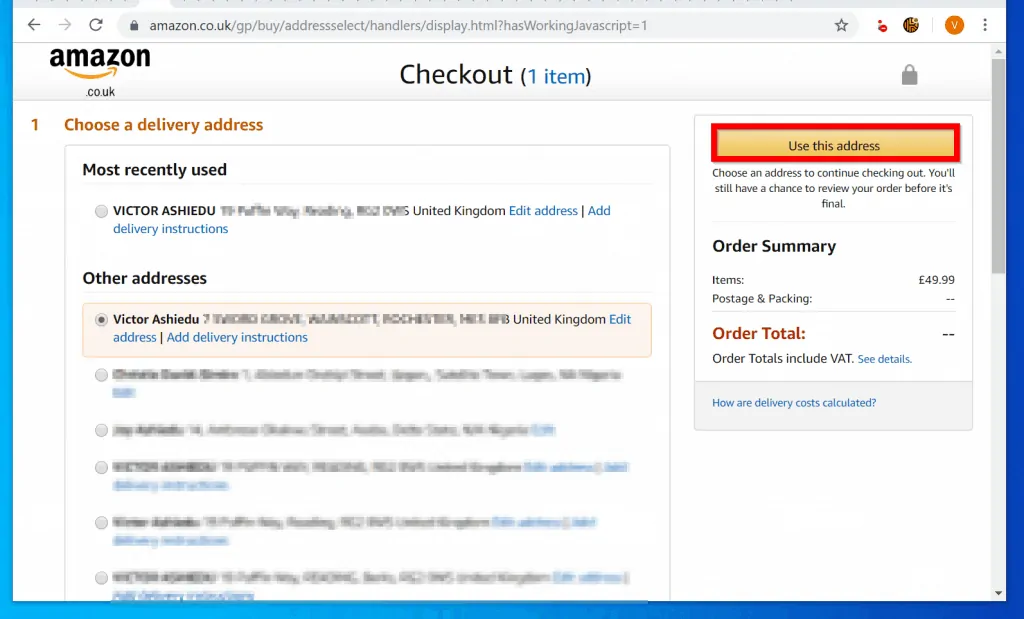Screen dimensions: 1024x619
Task: Click the orange profile avatar V
Action: pos(953,25)
